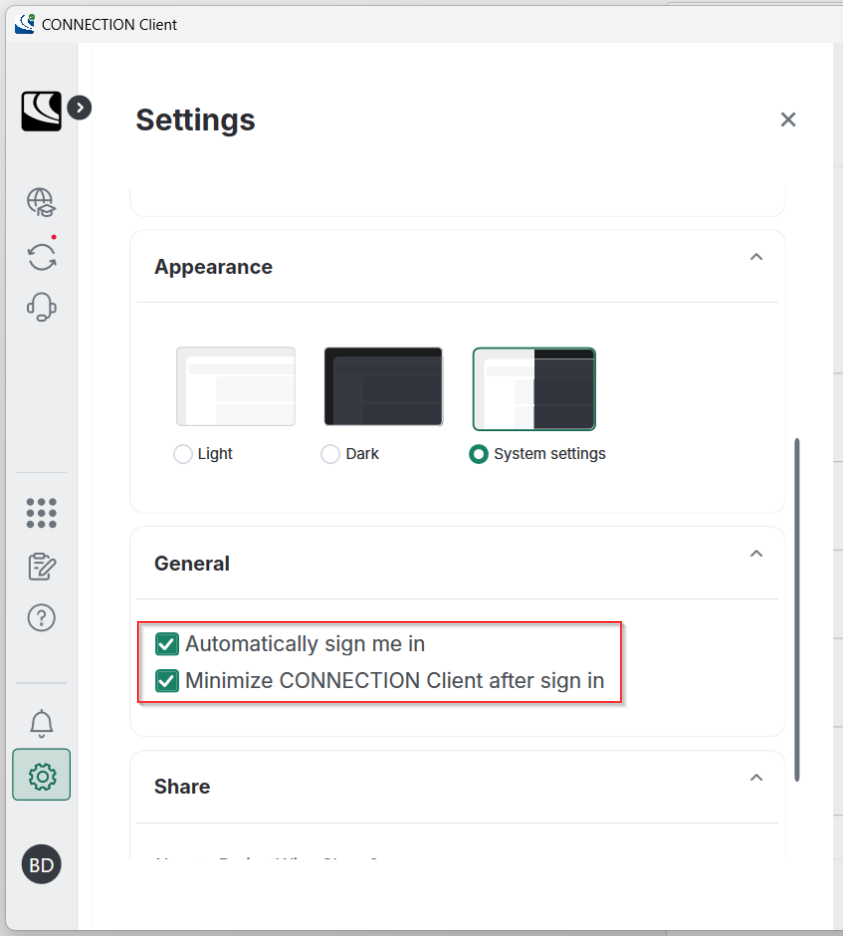Open the headset support icon
The height and width of the screenshot is (936, 843).
click(42, 307)
